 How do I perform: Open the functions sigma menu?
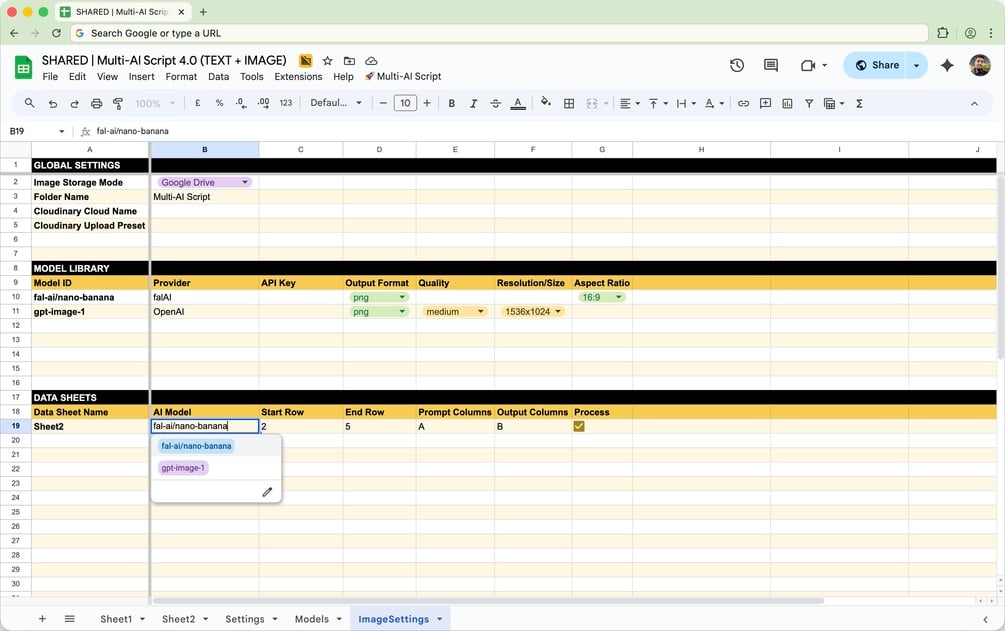tap(859, 103)
